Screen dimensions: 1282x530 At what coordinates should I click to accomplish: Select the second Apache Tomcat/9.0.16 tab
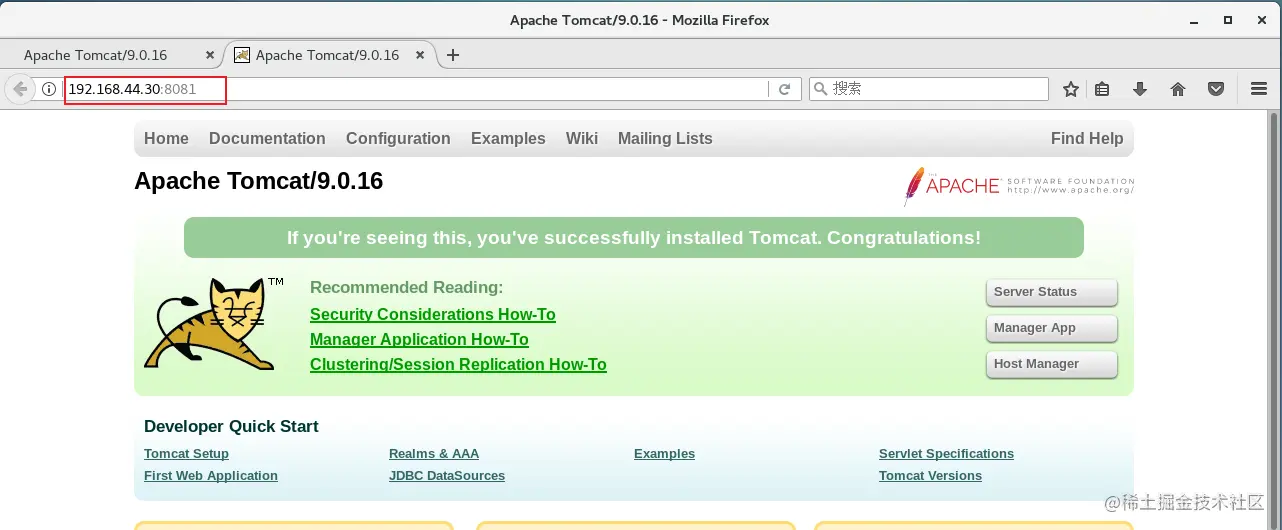(327, 55)
